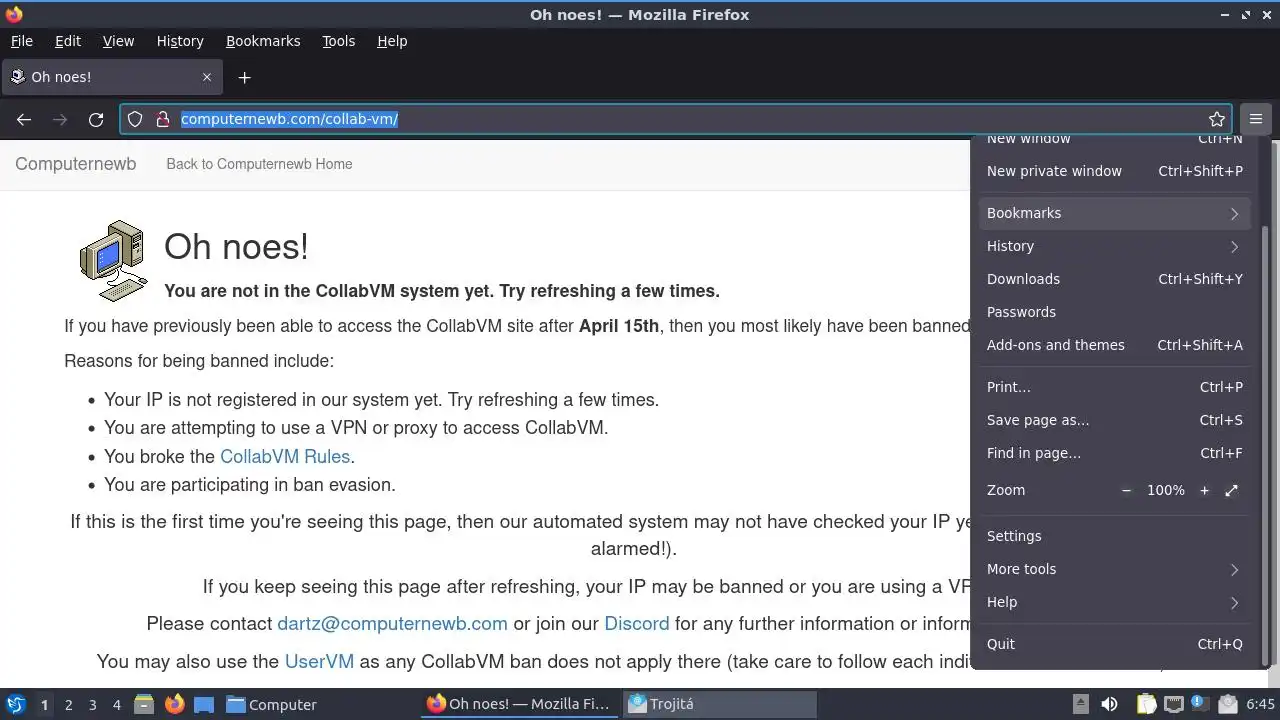Bookmark this page with the star icon

[1216, 119]
